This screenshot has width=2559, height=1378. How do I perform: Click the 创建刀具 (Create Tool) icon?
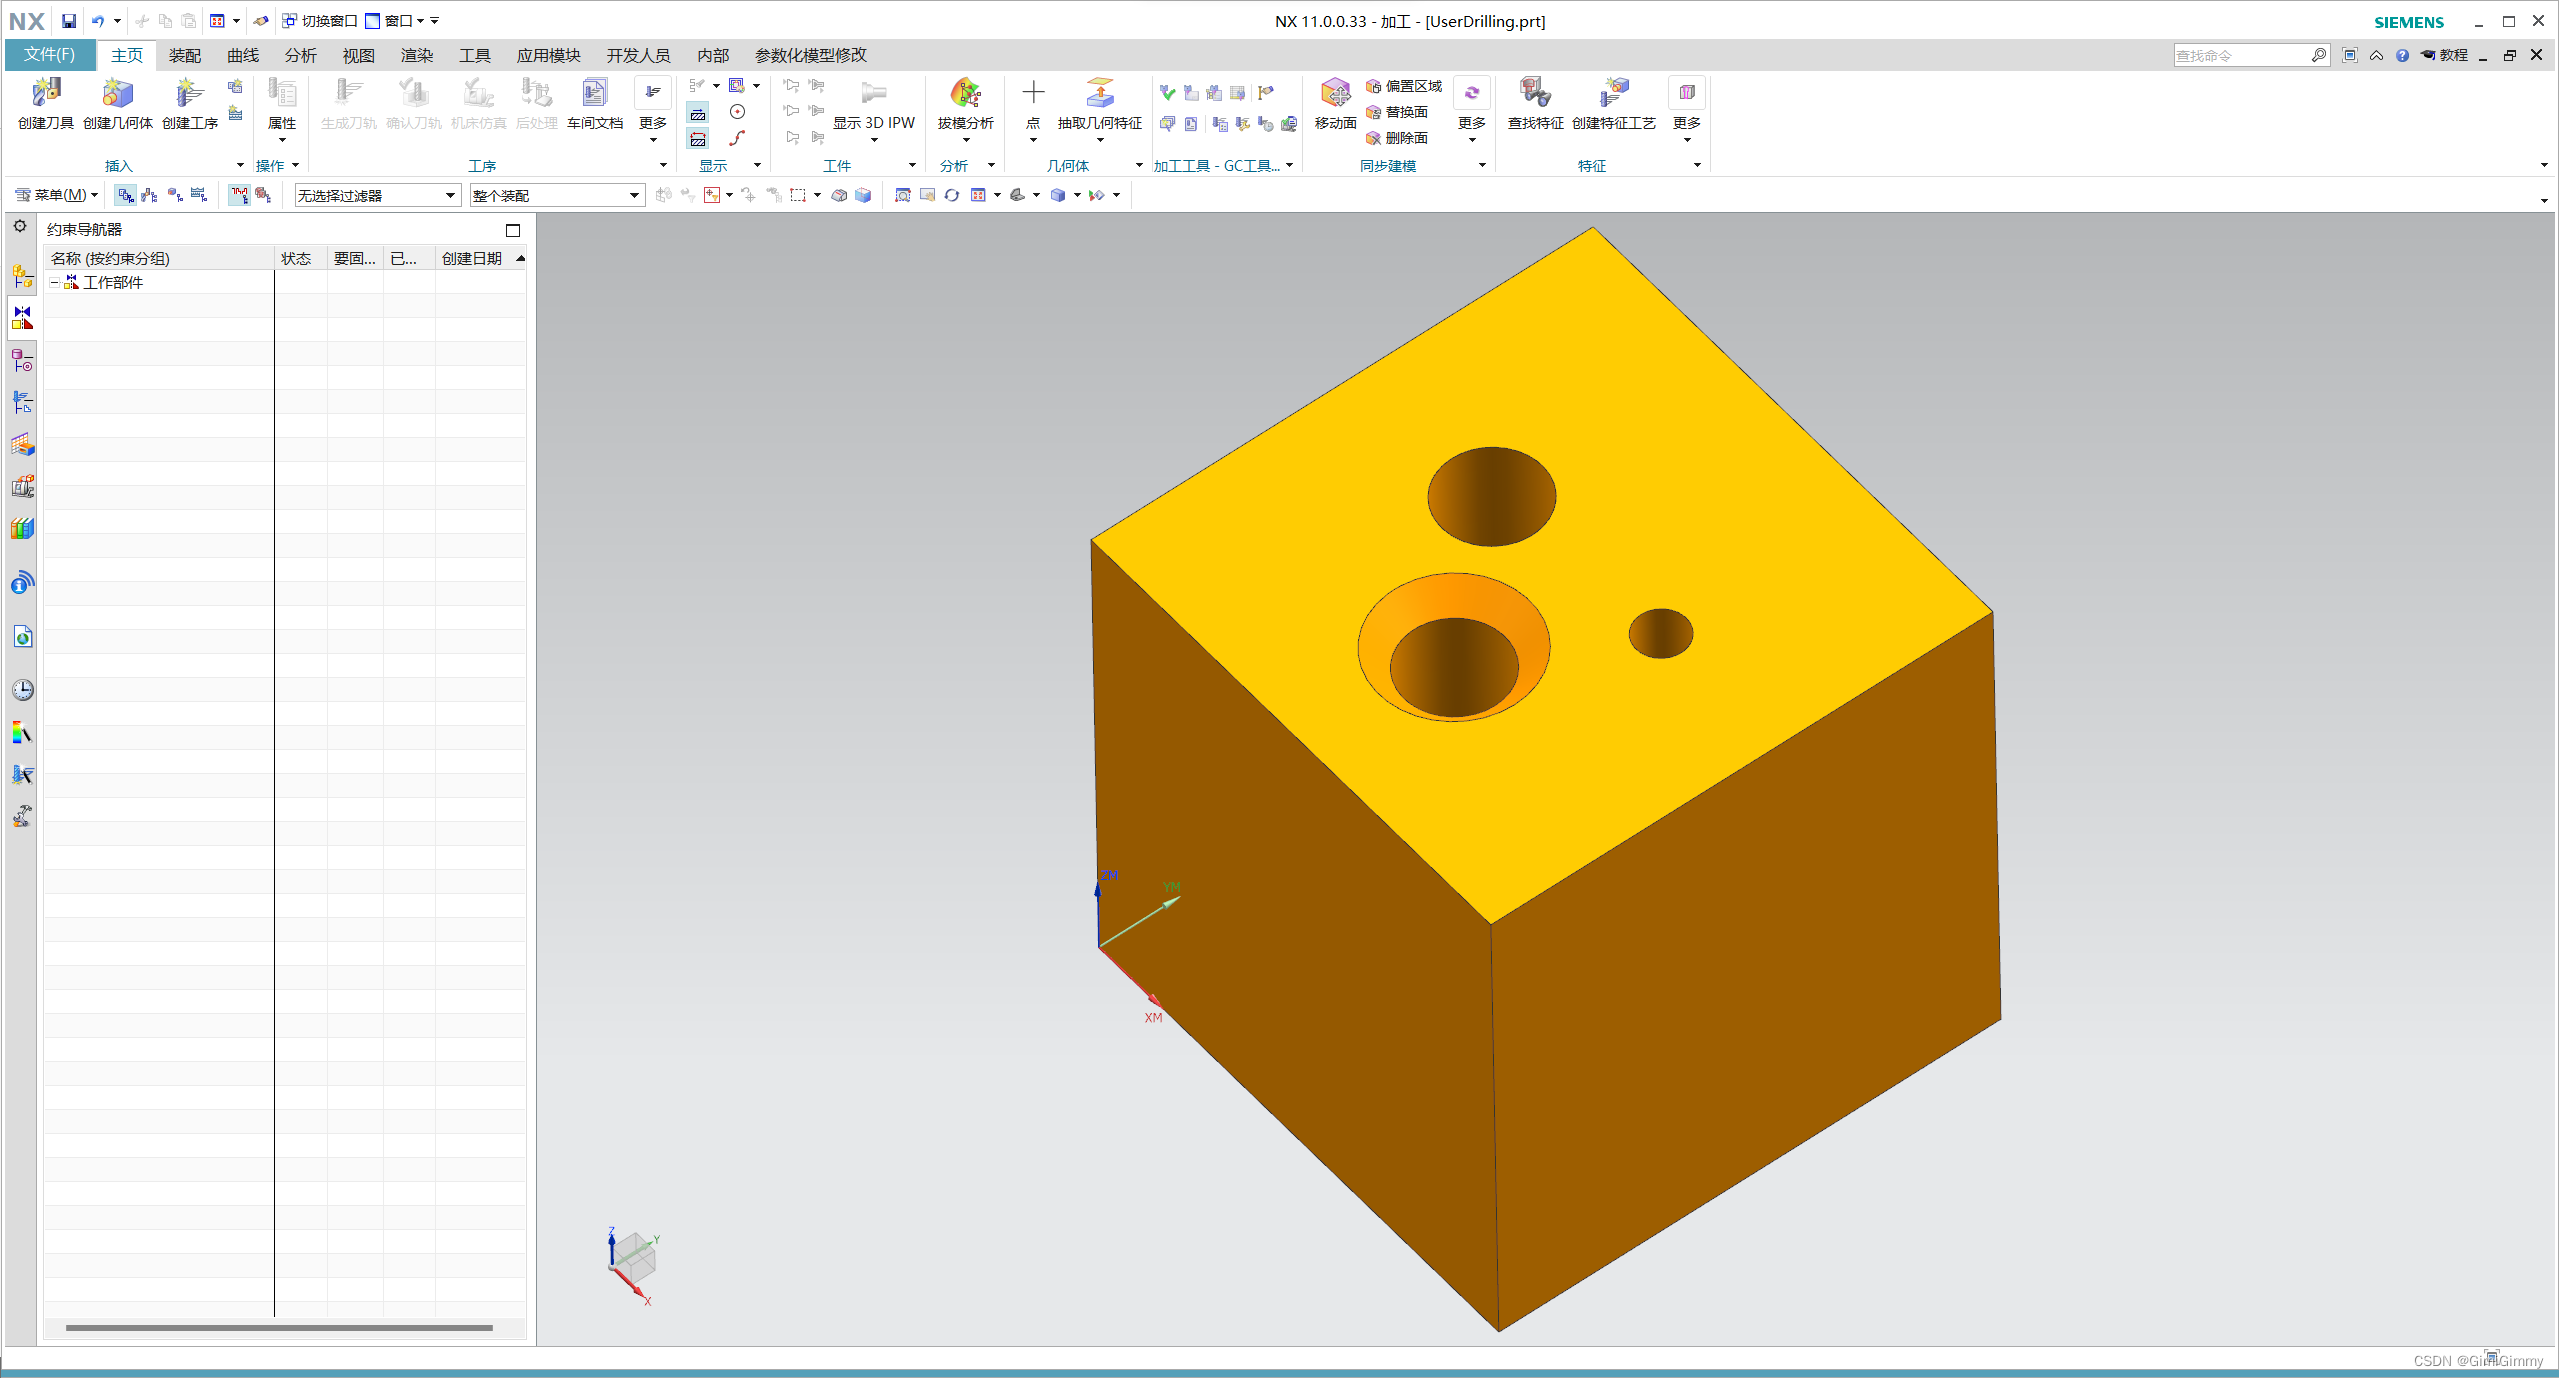coord(45,95)
